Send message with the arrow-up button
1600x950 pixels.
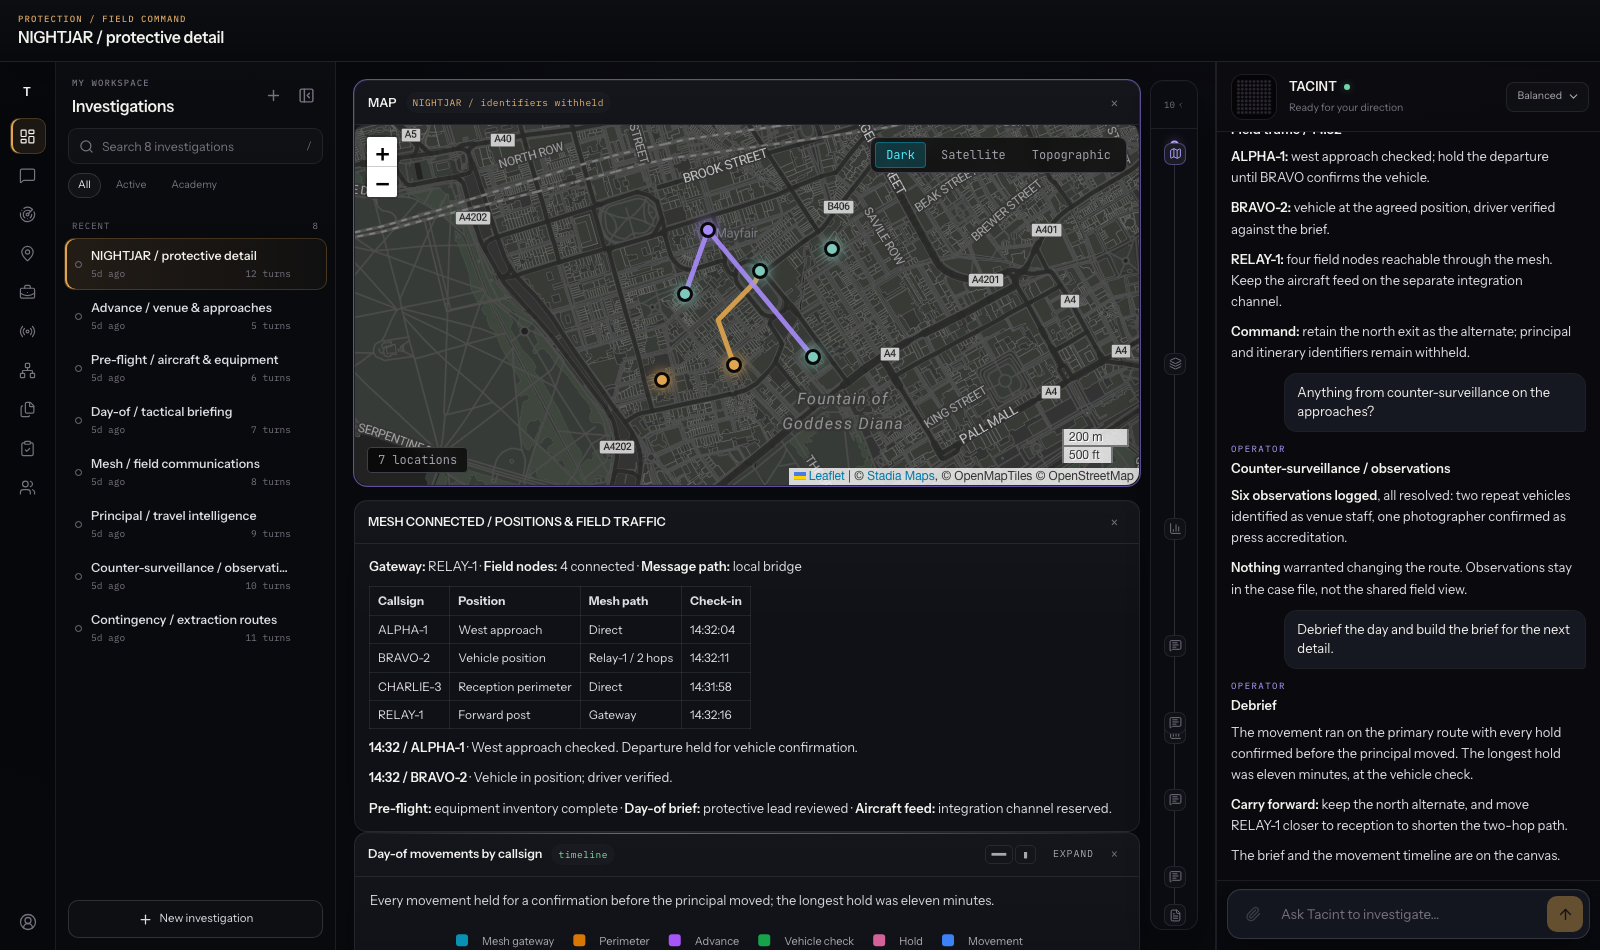pos(1565,914)
